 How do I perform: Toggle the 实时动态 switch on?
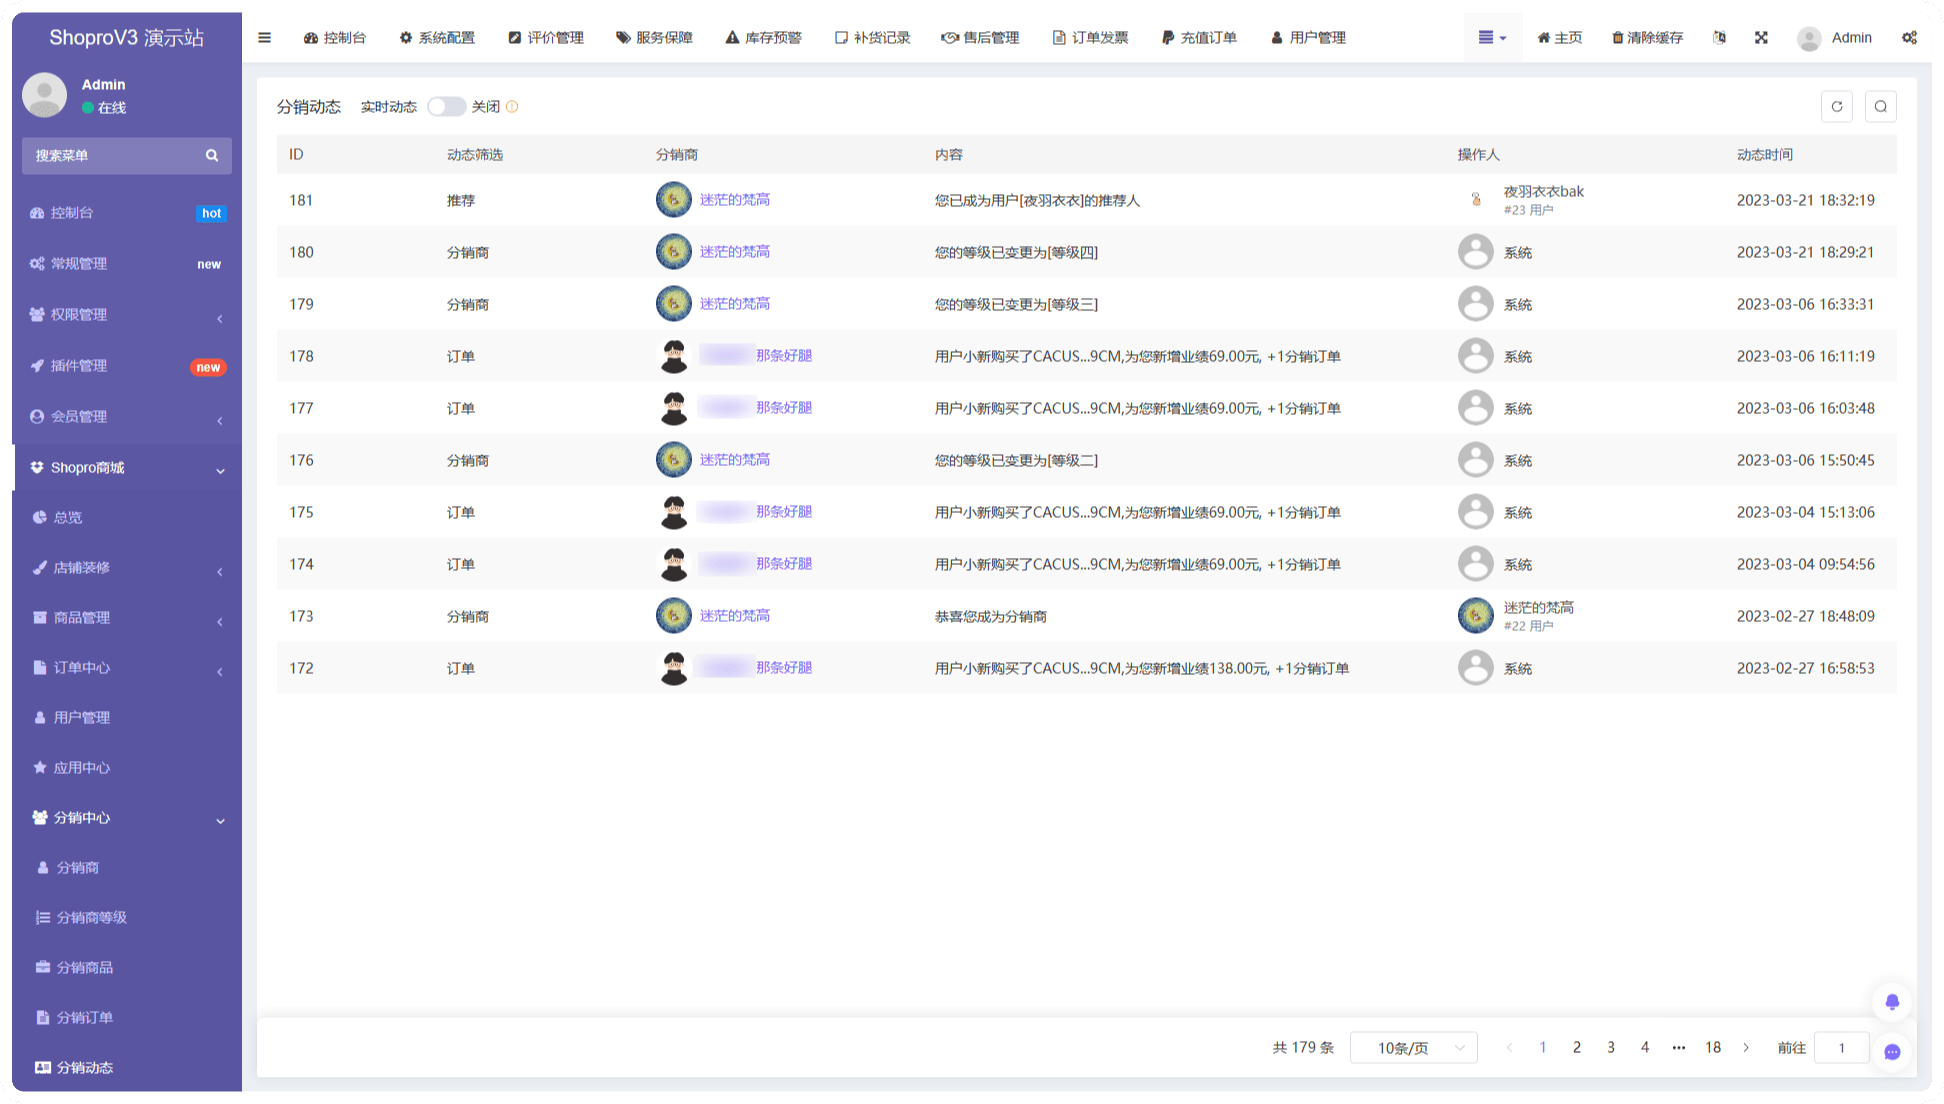click(x=446, y=107)
